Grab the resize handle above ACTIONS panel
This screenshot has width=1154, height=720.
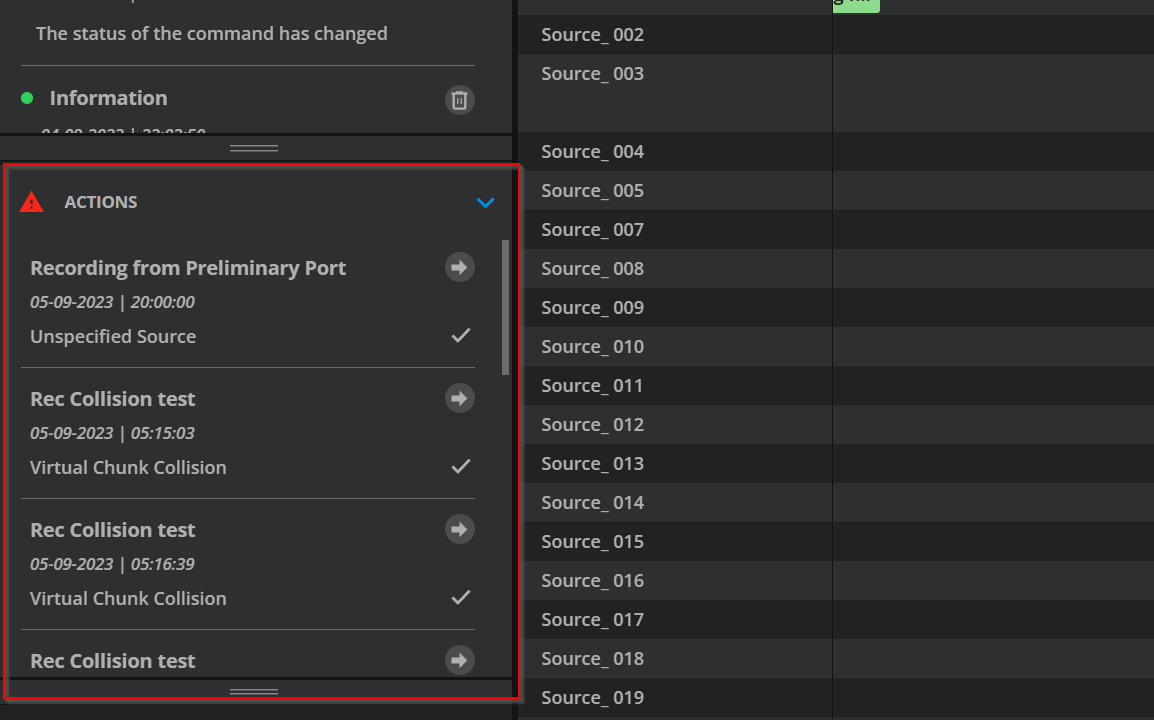pyautogui.click(x=254, y=148)
